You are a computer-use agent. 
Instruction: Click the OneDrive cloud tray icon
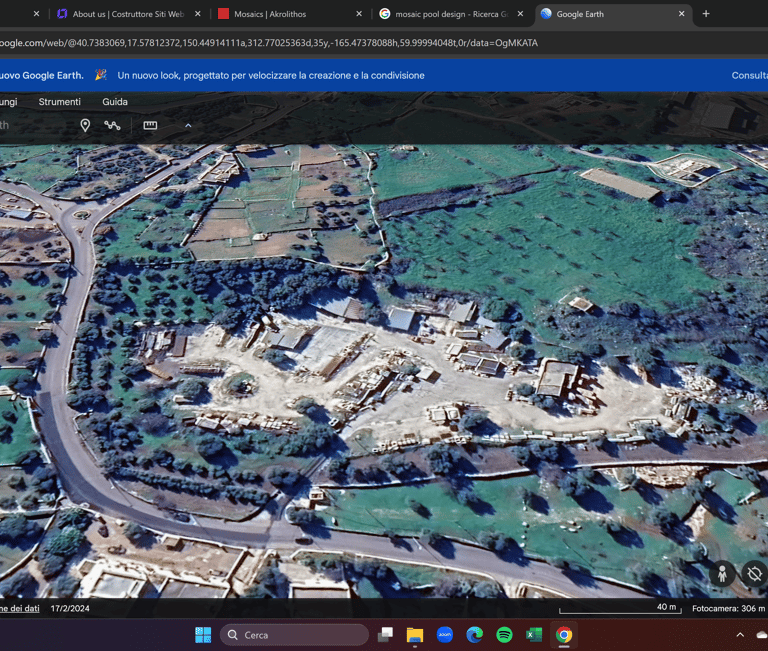pyautogui.click(x=762, y=635)
